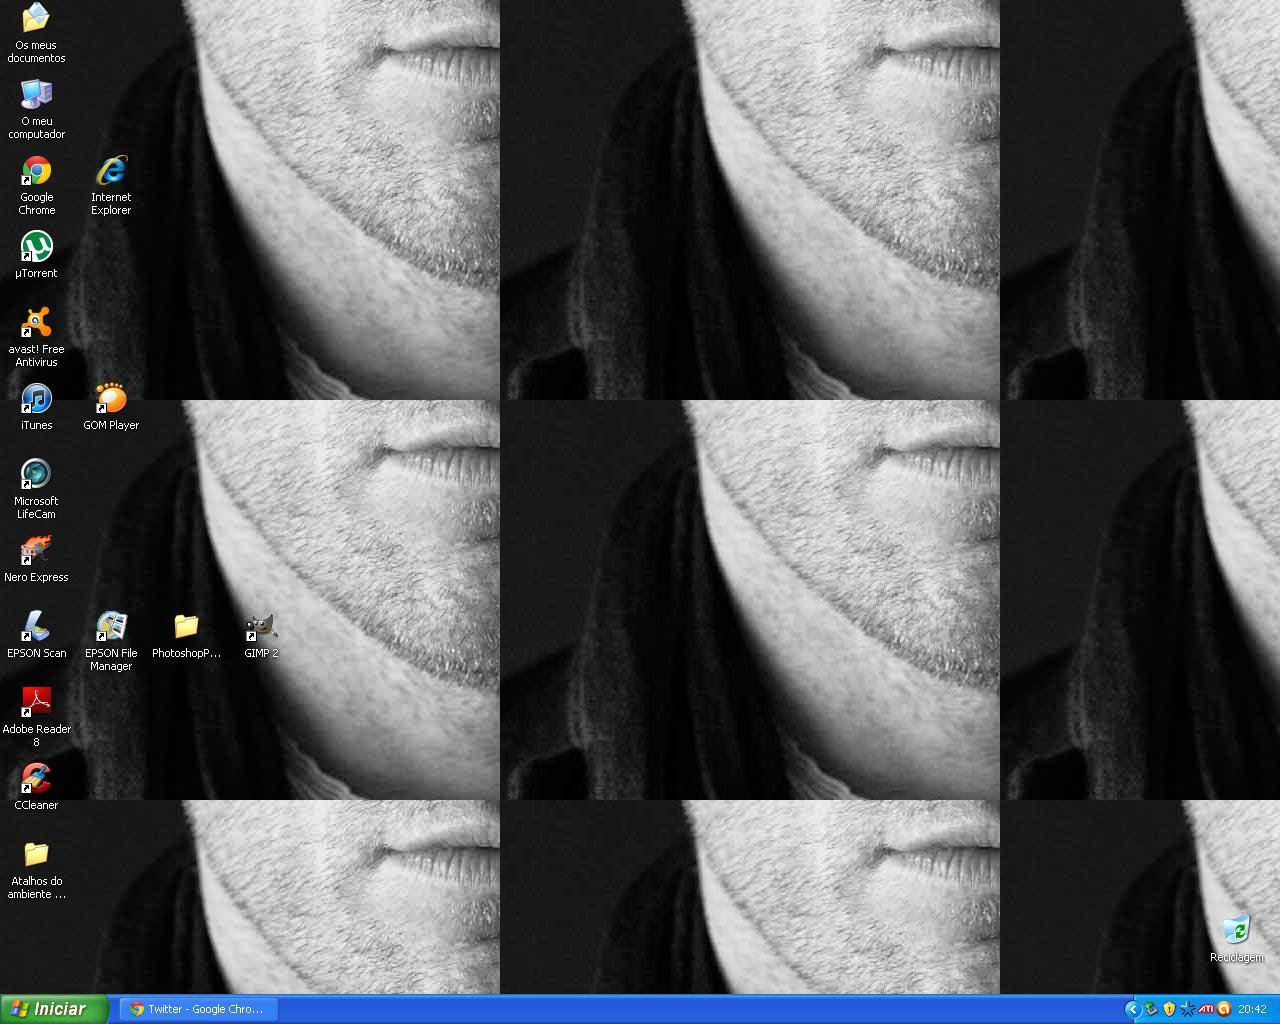
Task: Click the 20:42 taskbar clock
Action: (1252, 1010)
